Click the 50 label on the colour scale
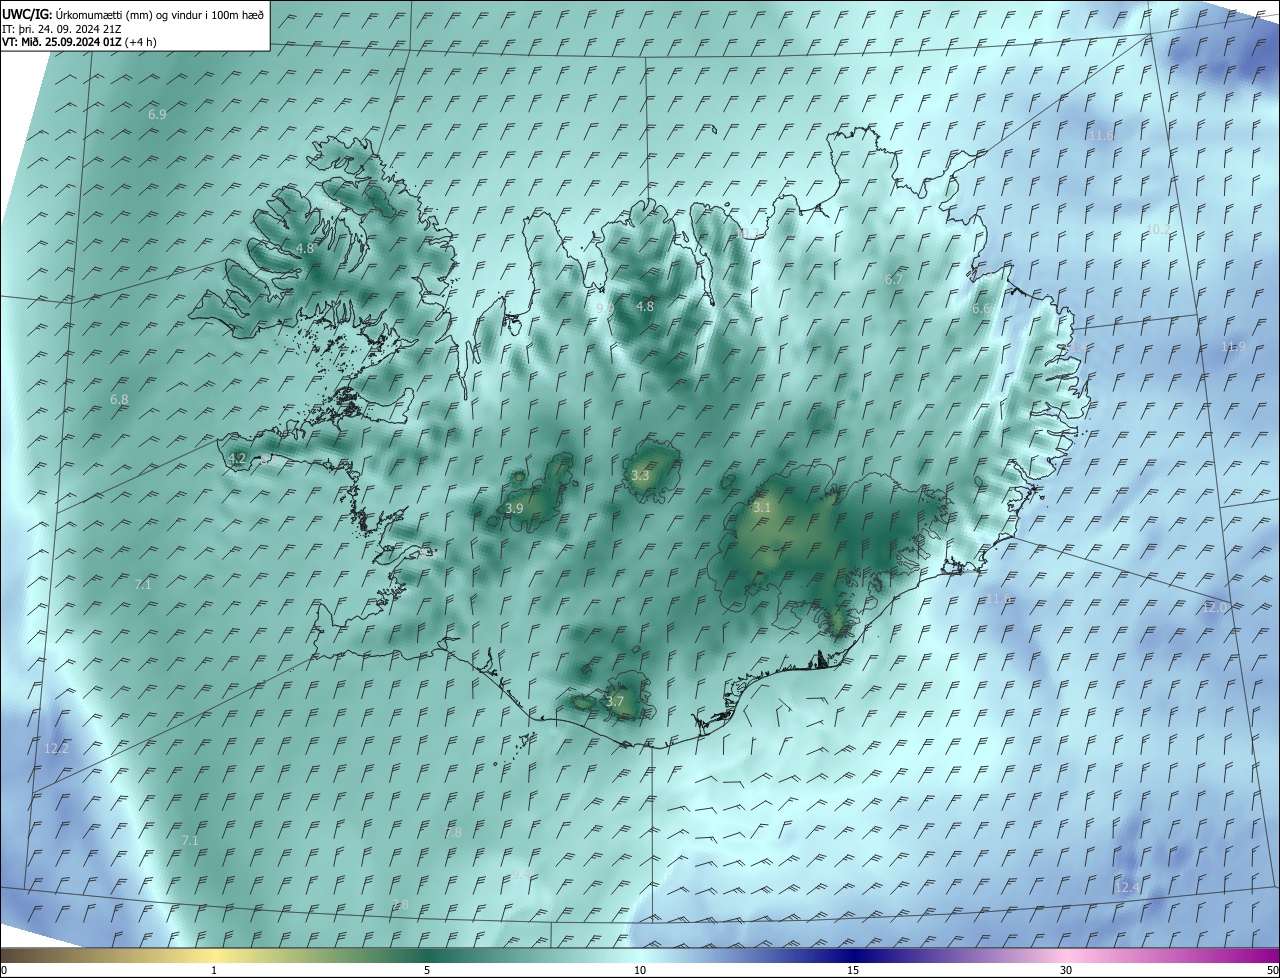The width and height of the screenshot is (1280, 978). pyautogui.click(x=1271, y=971)
